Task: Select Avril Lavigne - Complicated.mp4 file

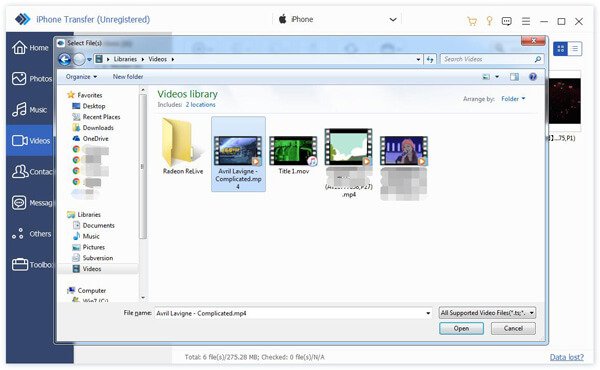Action: [238, 154]
